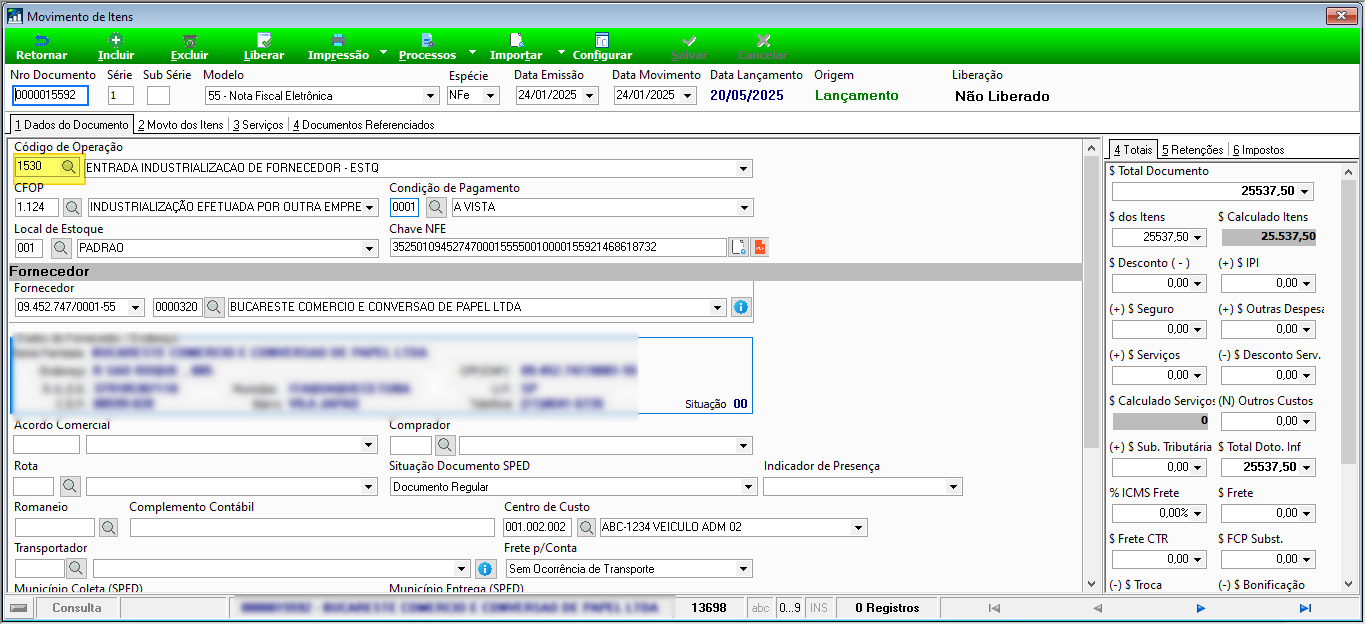Screen dimensions: 1366x625
Task: Click the Nro Documento input field
Action: pyautogui.click(x=51, y=96)
